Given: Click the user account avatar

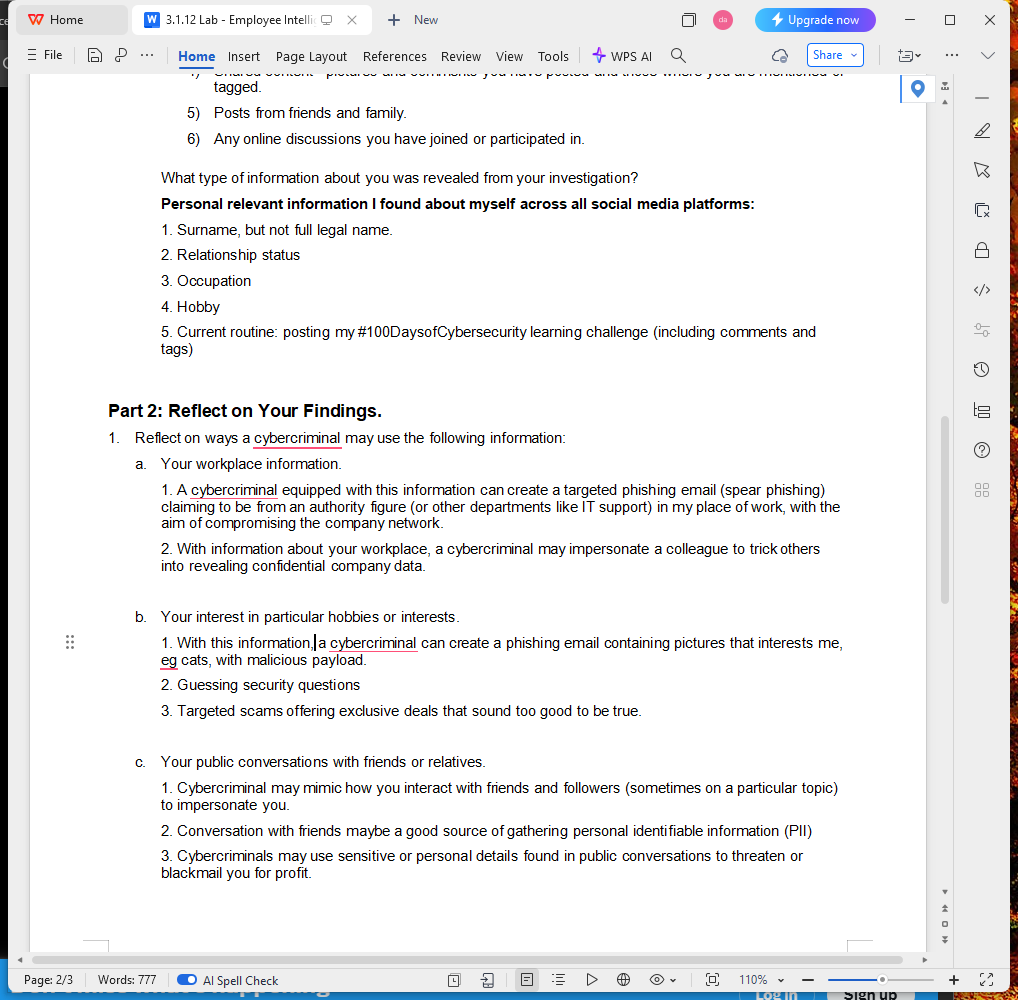Looking at the screenshot, I should tap(723, 20).
